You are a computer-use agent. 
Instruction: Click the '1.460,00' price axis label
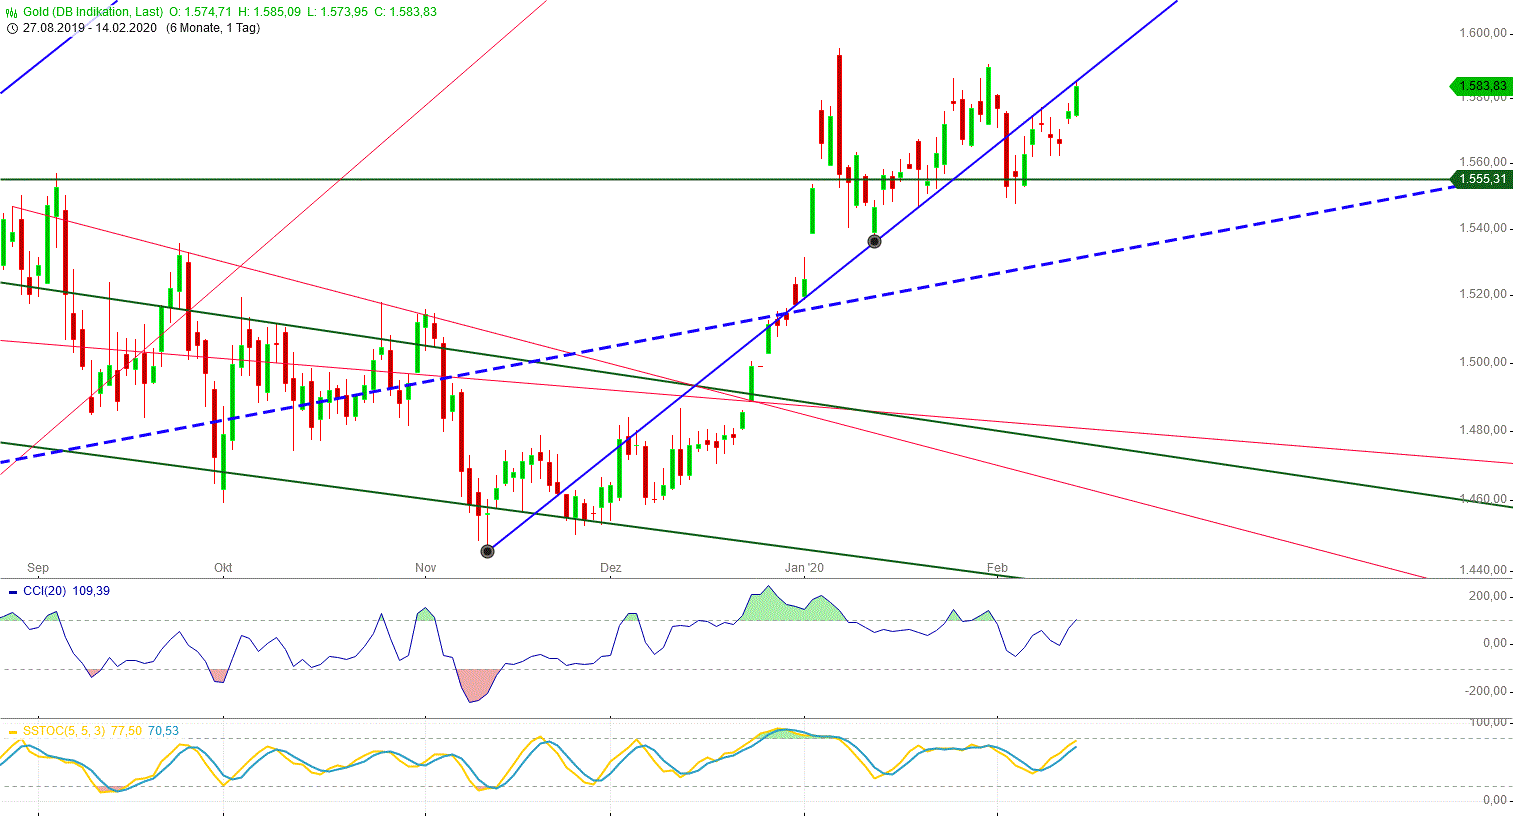(1483, 499)
